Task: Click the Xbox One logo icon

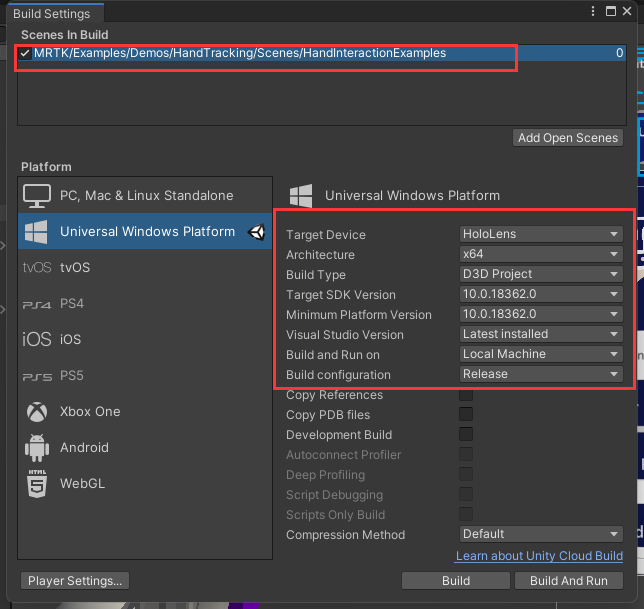Action: (37, 412)
